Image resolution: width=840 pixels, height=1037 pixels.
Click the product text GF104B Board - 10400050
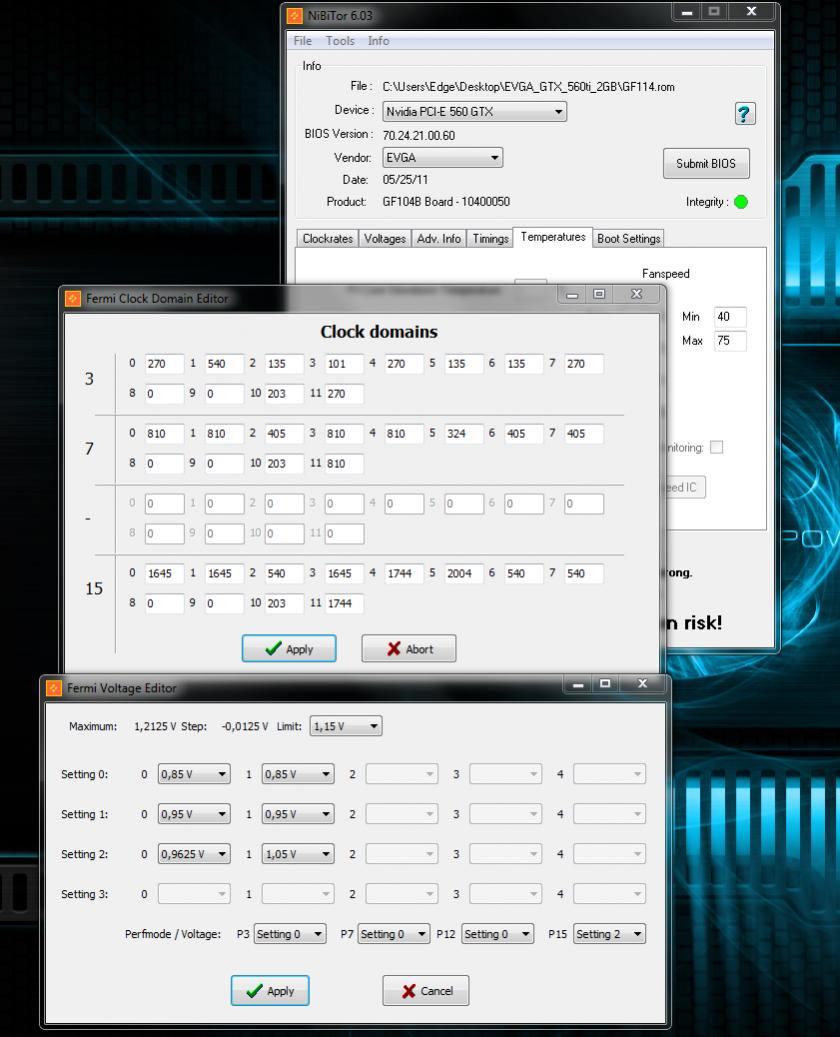click(x=446, y=202)
